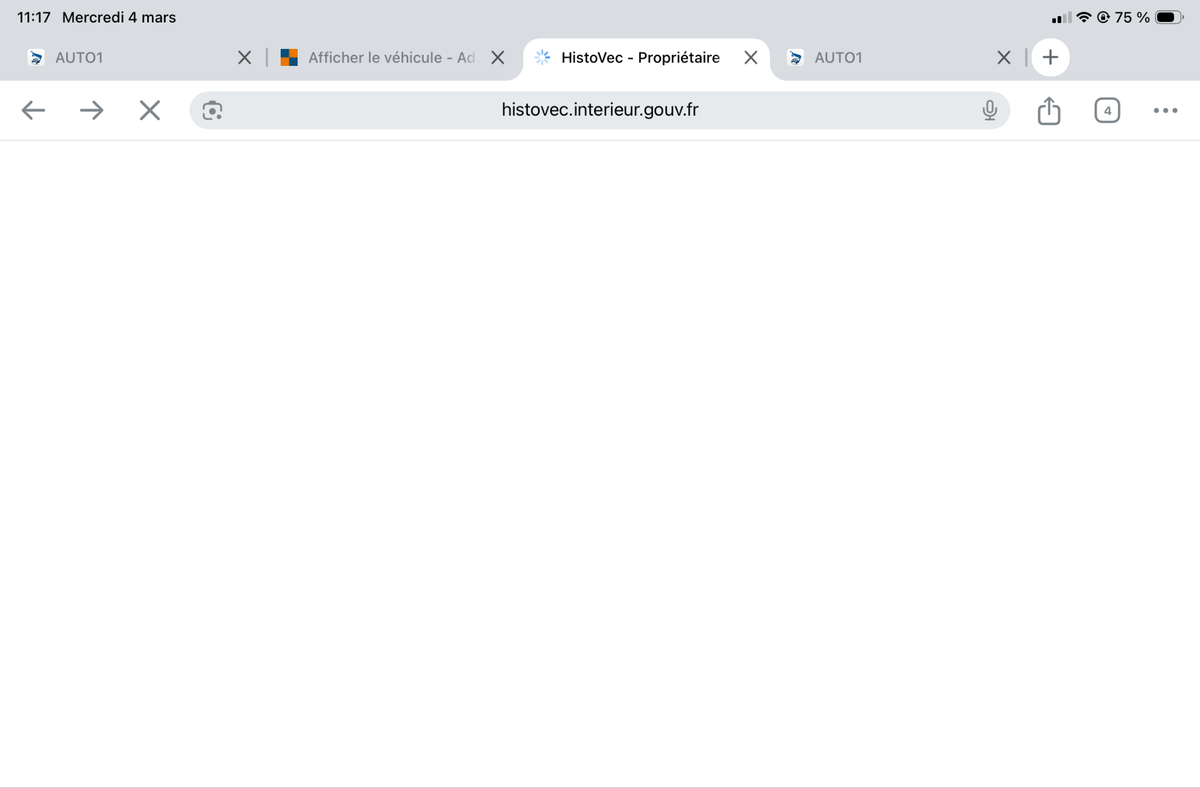The width and height of the screenshot is (1200, 788).
Task: Add a new tab with the plus button
Action: click(x=1050, y=57)
